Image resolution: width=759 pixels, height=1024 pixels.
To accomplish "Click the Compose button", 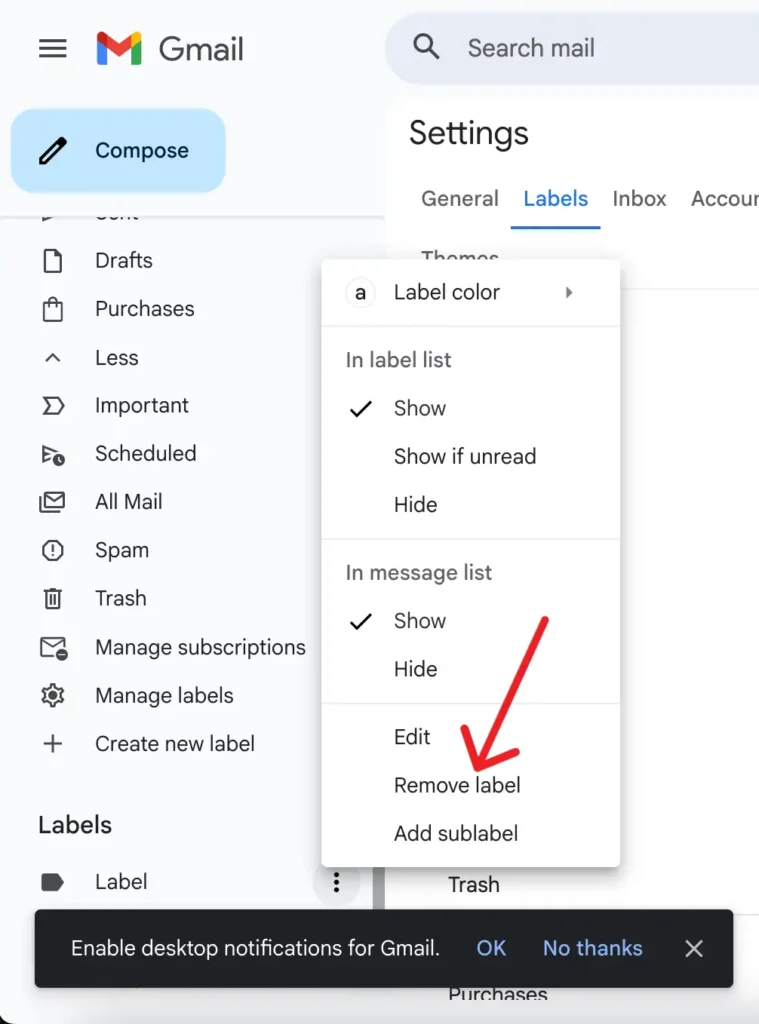I will click(x=118, y=151).
